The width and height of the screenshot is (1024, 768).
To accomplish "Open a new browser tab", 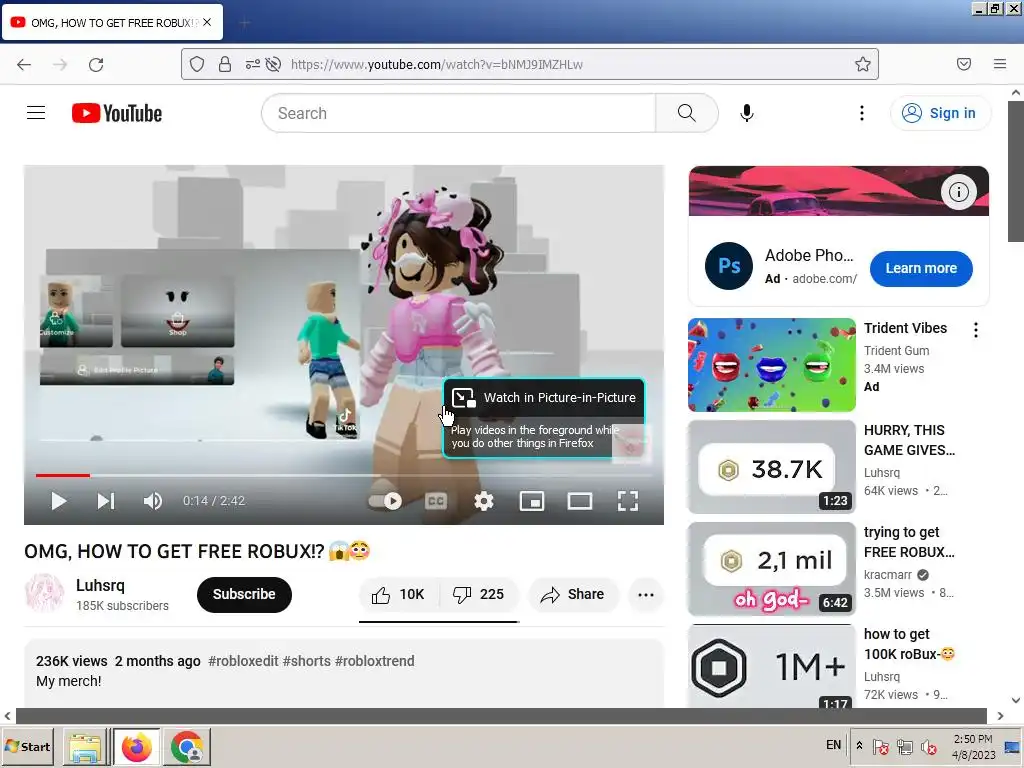I will [244, 23].
